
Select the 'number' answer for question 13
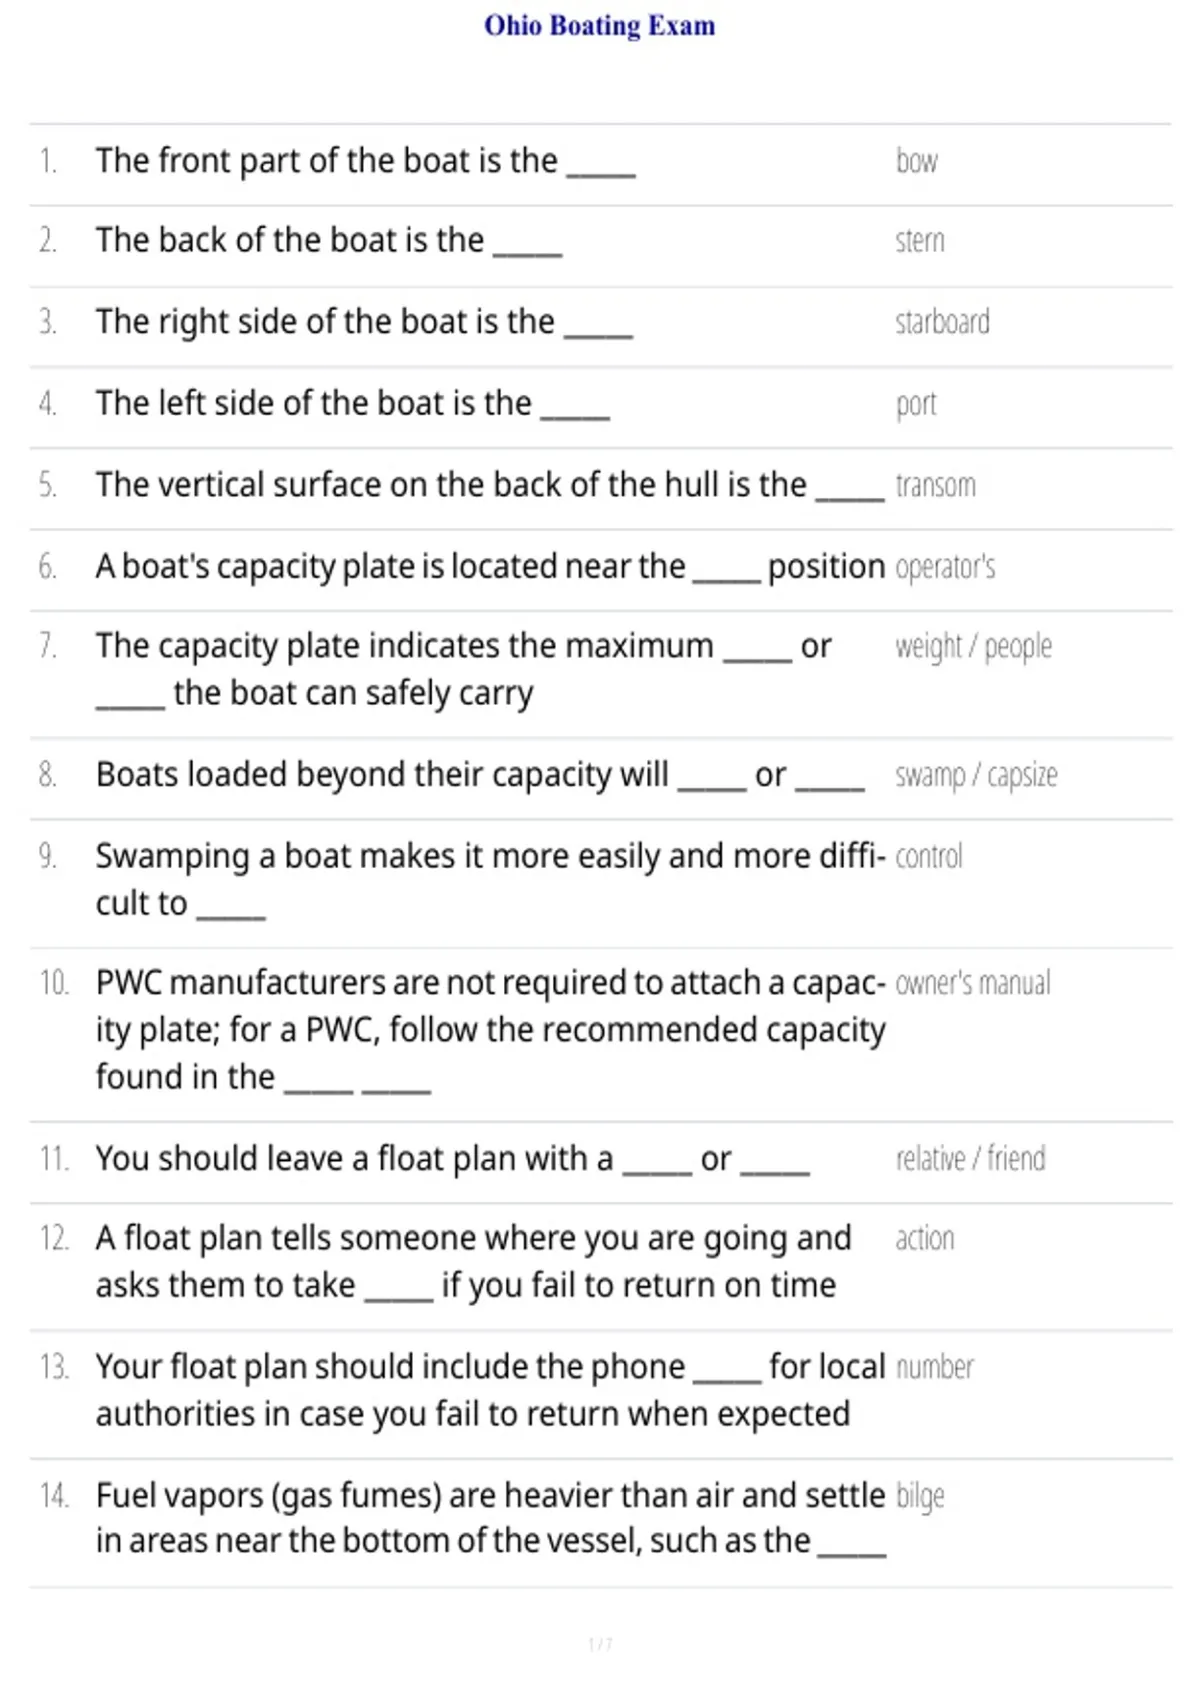coord(934,1367)
